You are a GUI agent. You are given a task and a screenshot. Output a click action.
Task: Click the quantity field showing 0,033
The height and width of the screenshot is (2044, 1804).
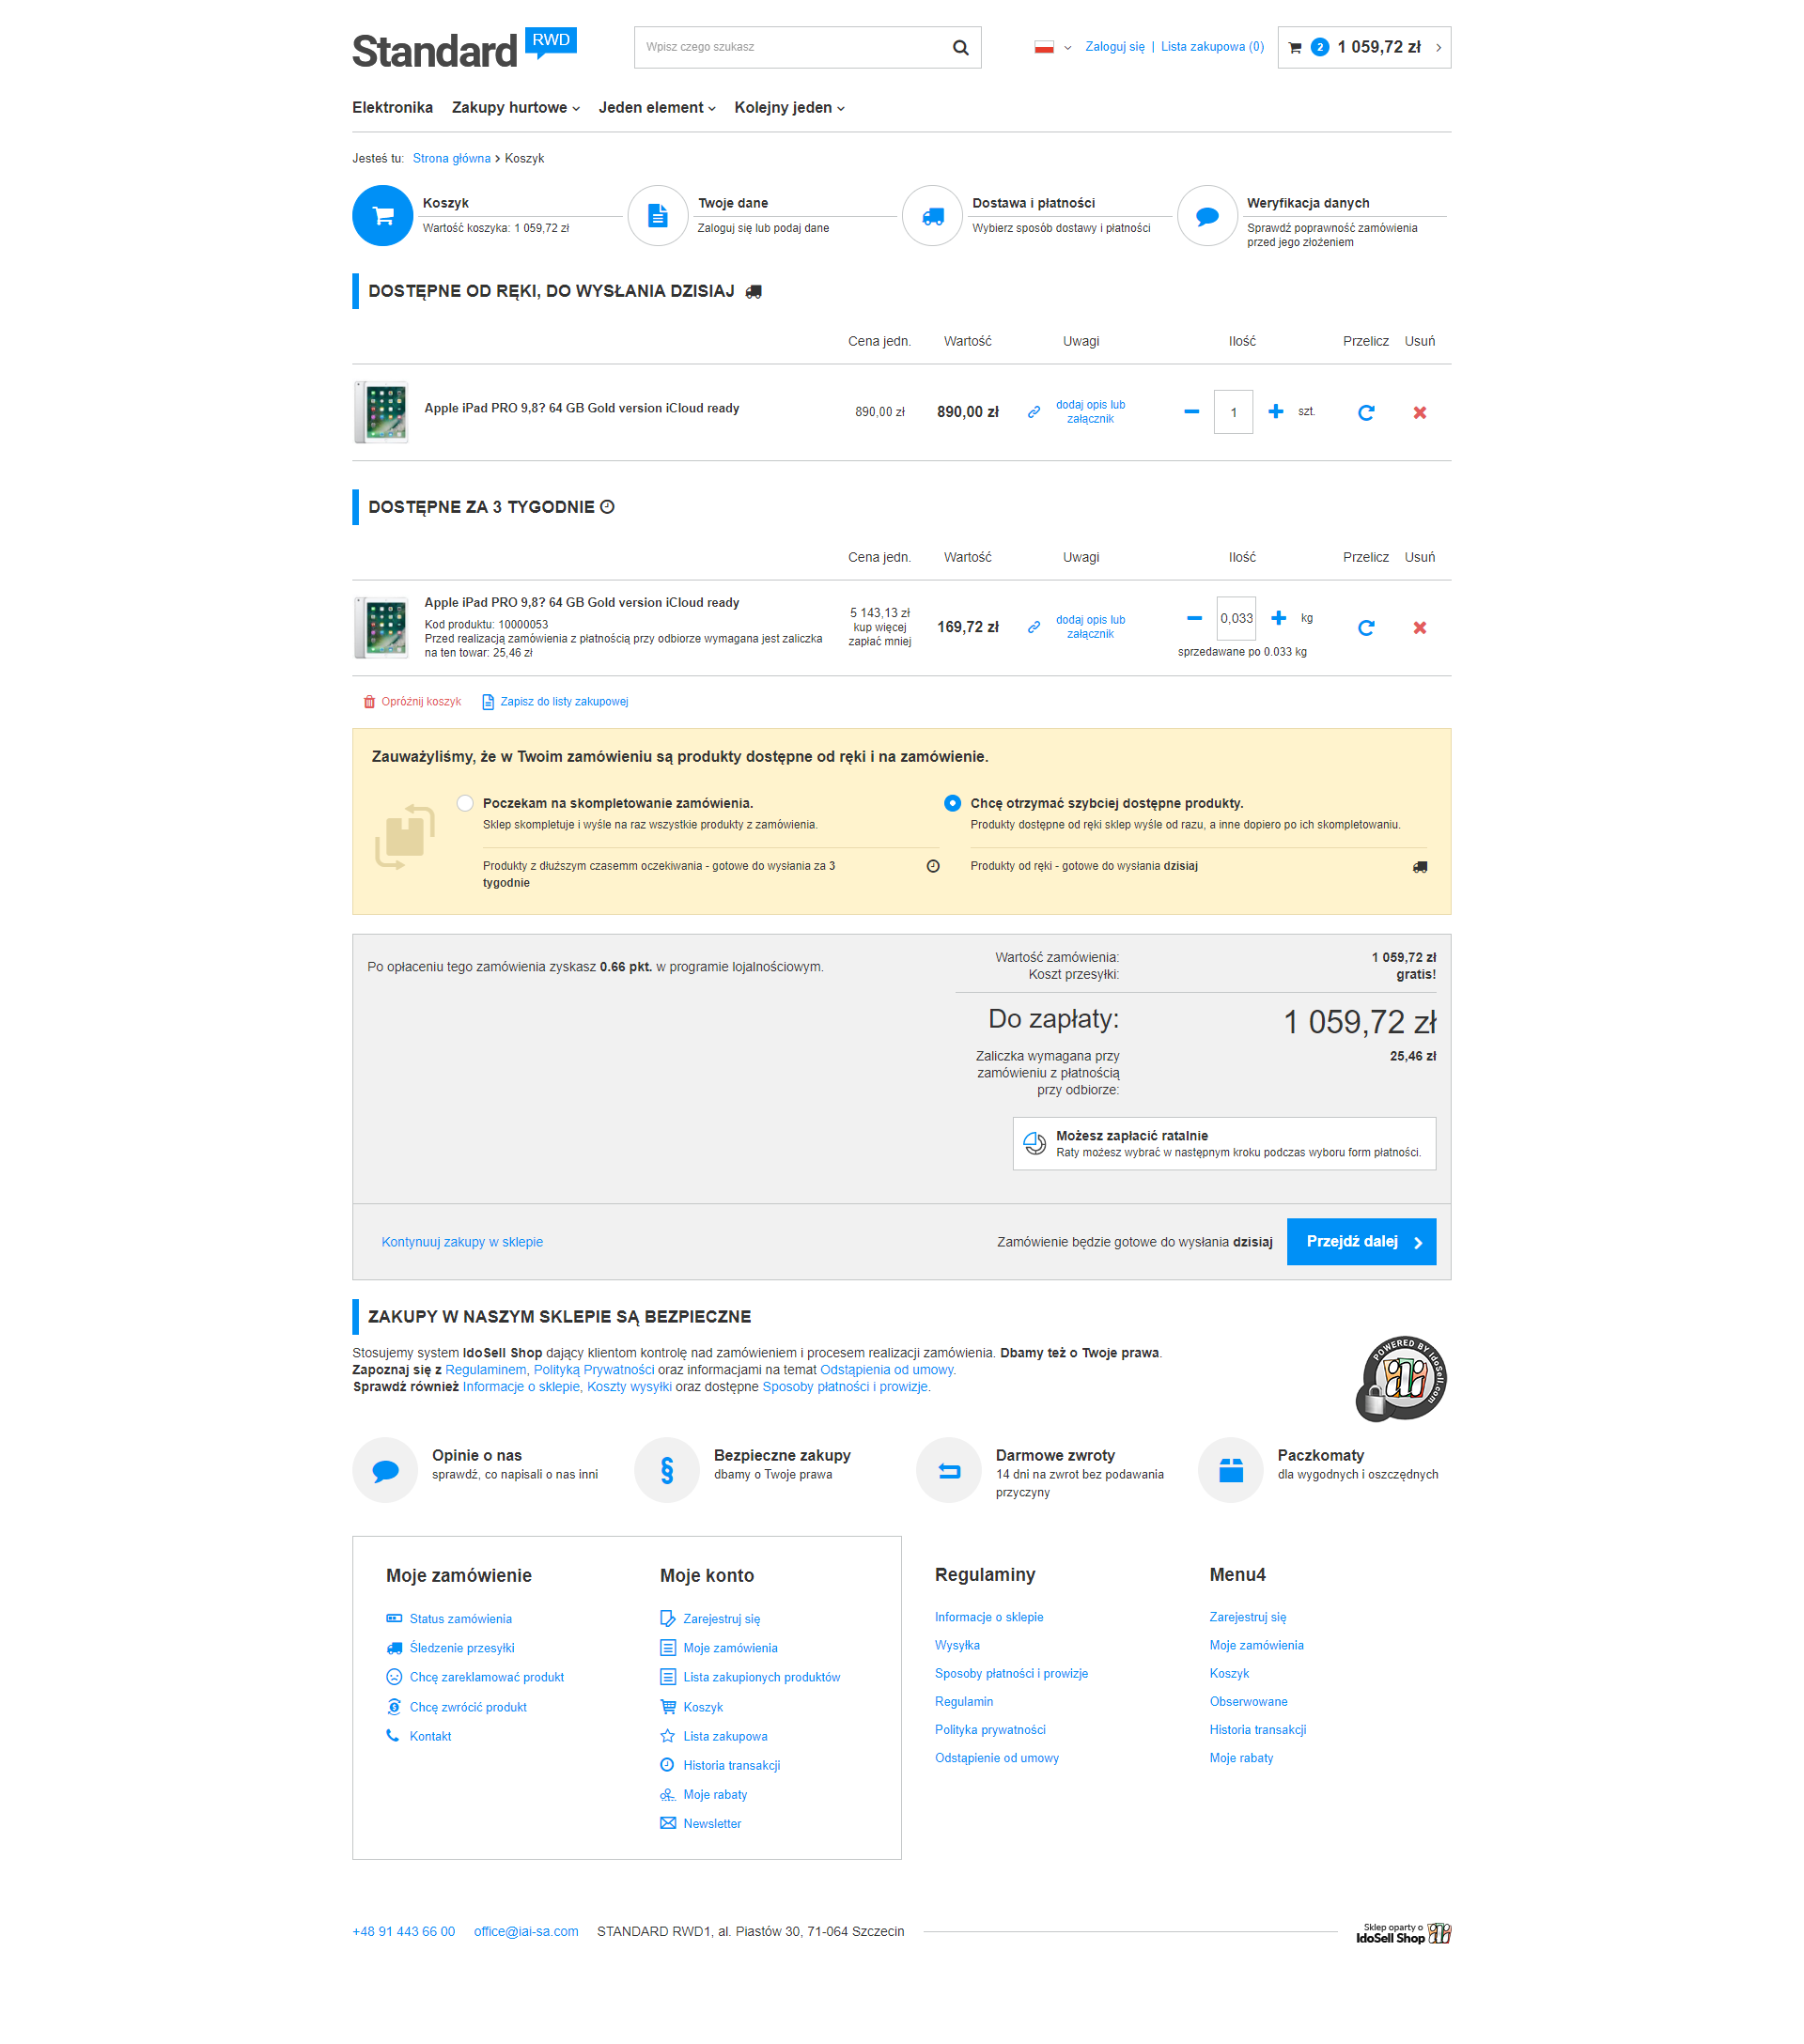1236,618
